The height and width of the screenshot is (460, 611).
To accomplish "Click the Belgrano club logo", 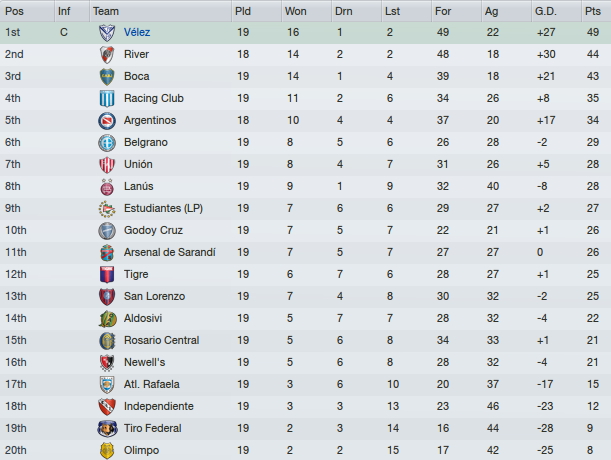I will pos(107,143).
